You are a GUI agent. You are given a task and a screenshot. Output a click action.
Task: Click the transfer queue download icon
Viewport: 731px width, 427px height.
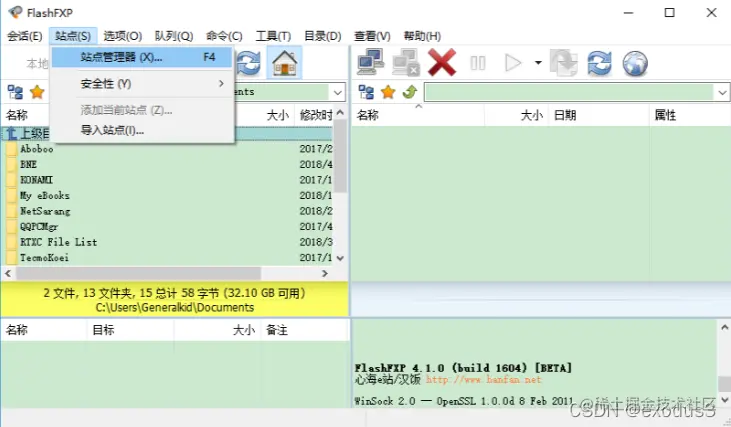tap(564, 62)
